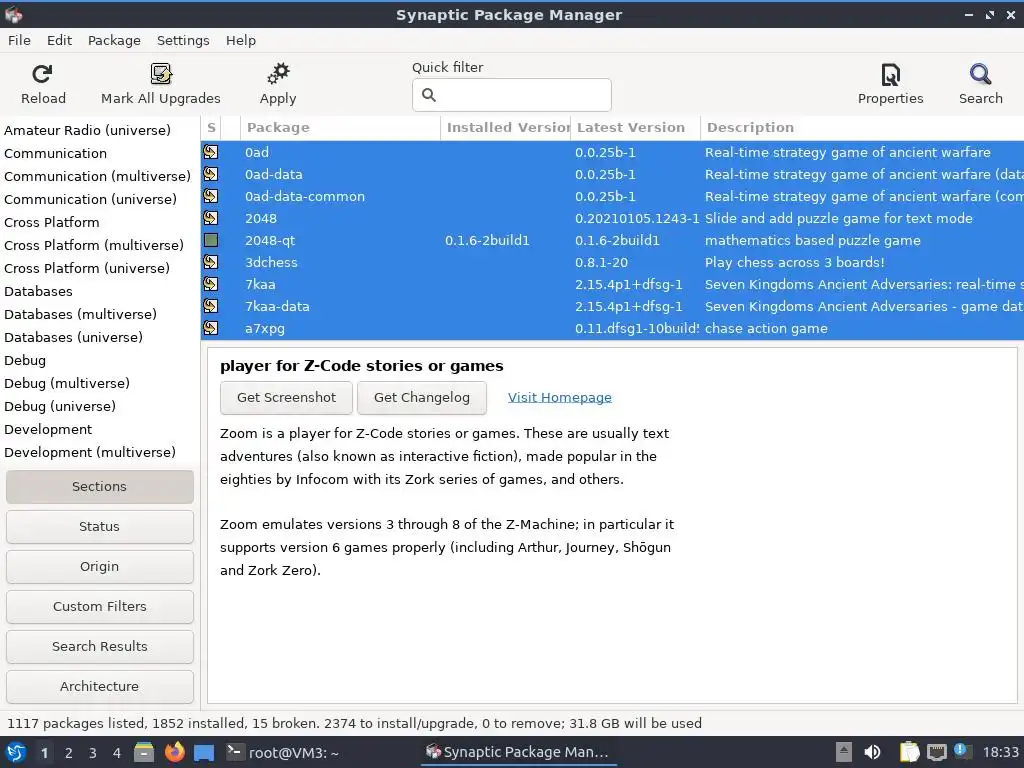This screenshot has height=768, width=1024.
Task: Open the File menu
Action: [19, 40]
